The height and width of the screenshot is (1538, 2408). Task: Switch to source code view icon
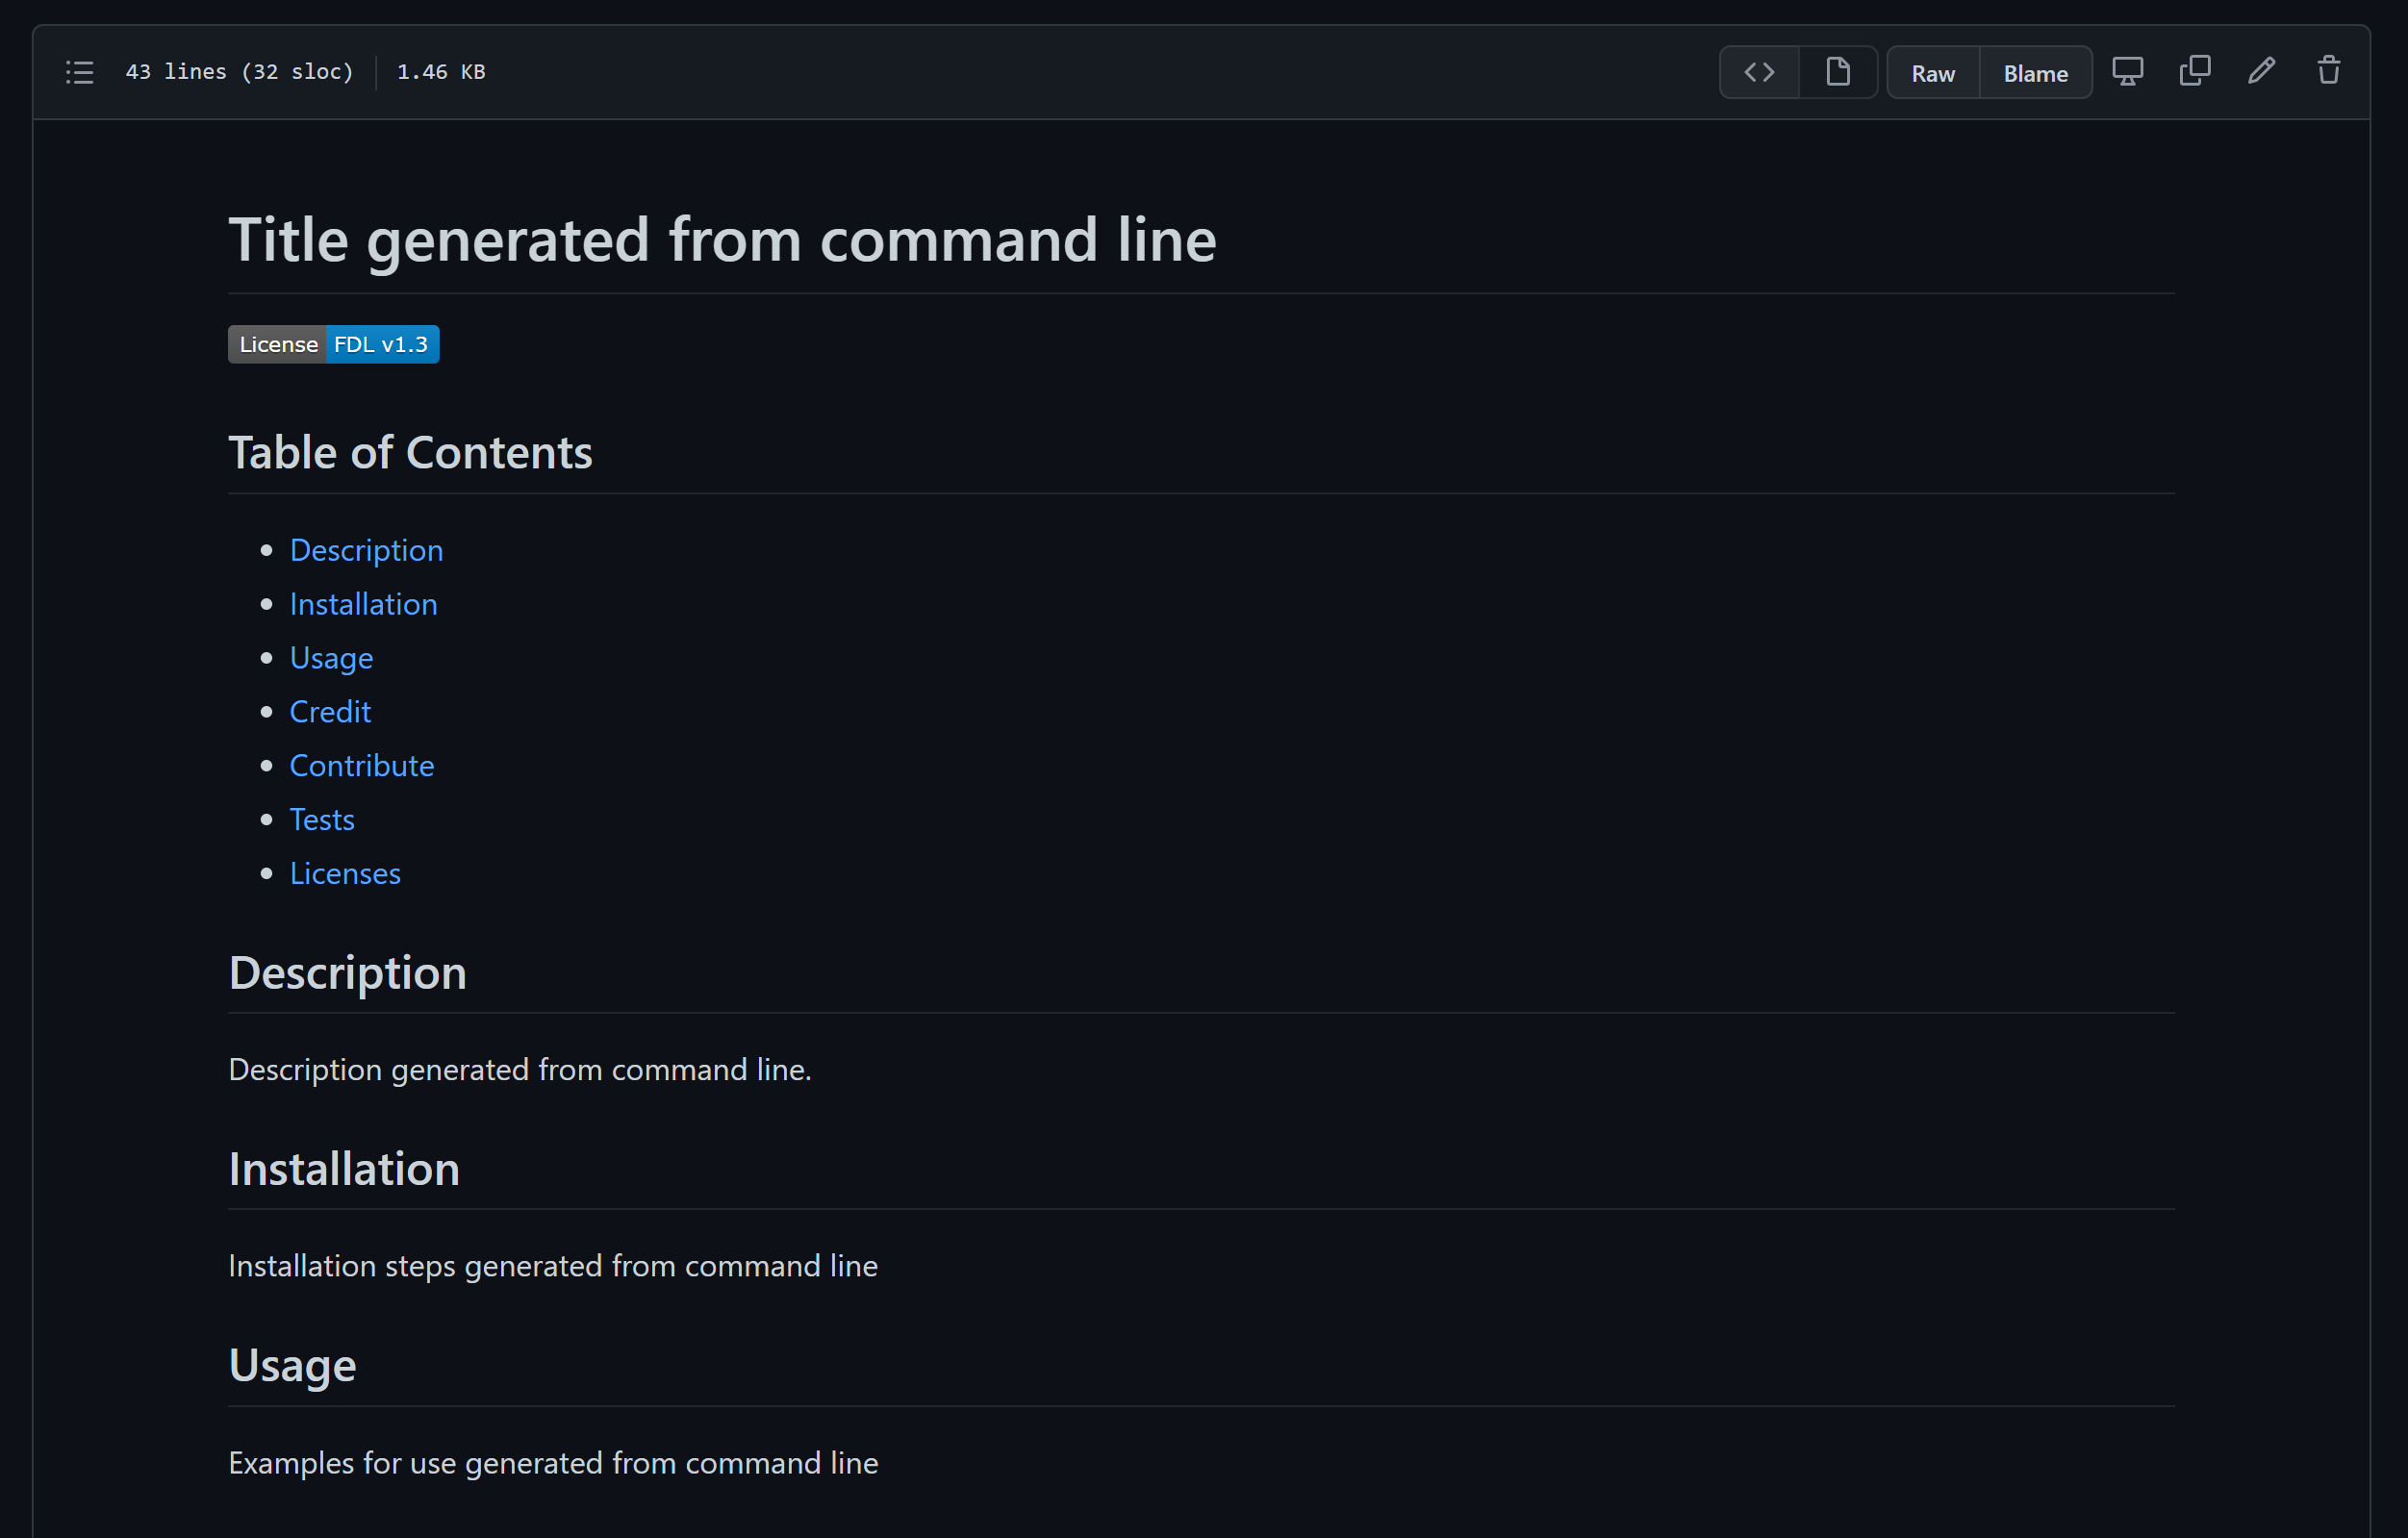tap(1759, 72)
